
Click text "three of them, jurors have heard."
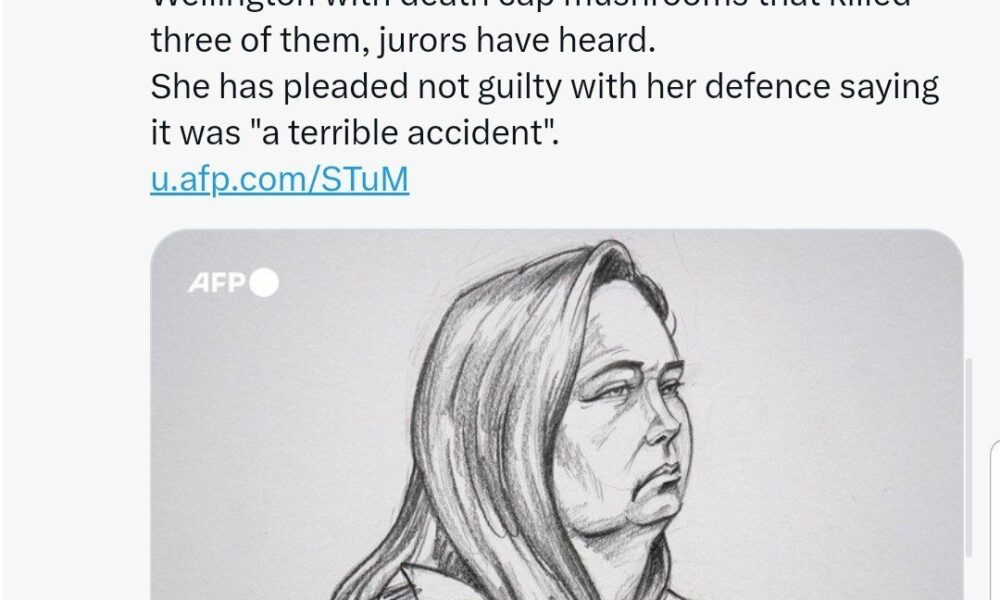402,41
